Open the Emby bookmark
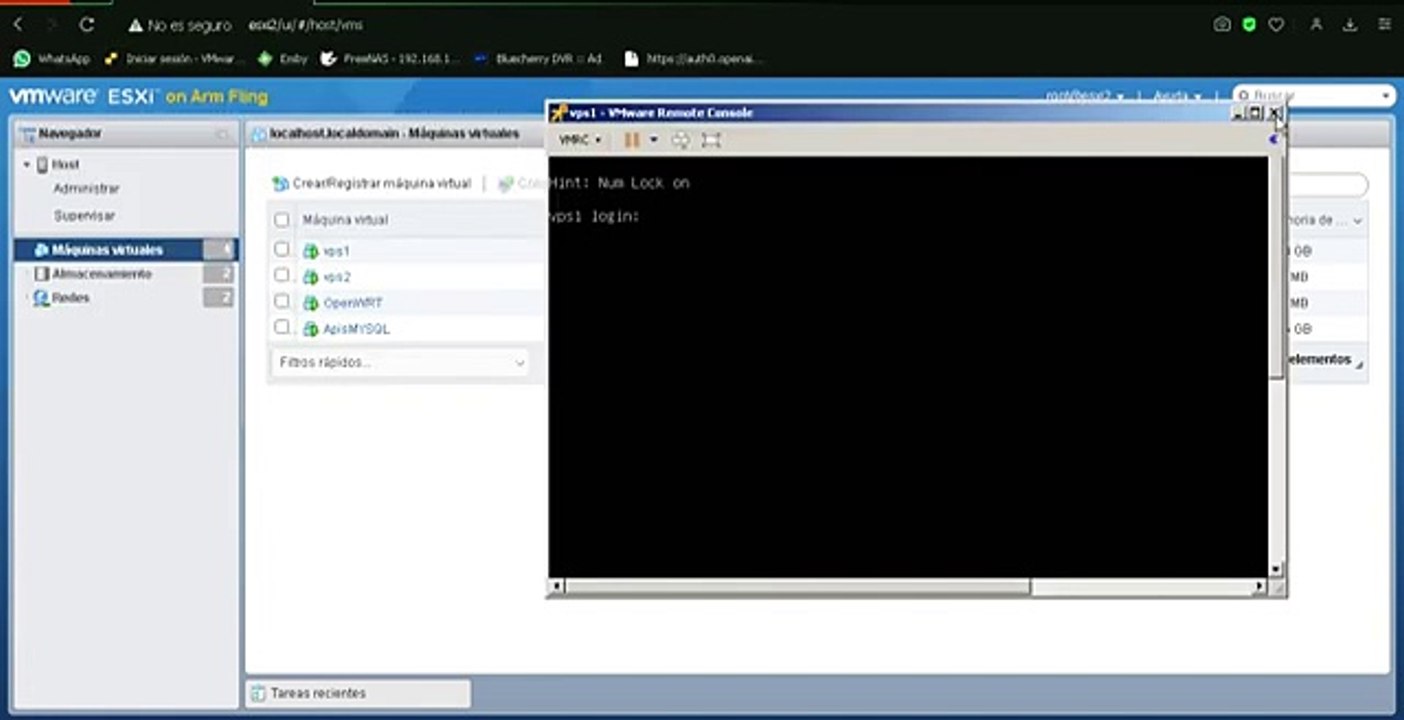This screenshot has width=1404, height=720. 283,59
